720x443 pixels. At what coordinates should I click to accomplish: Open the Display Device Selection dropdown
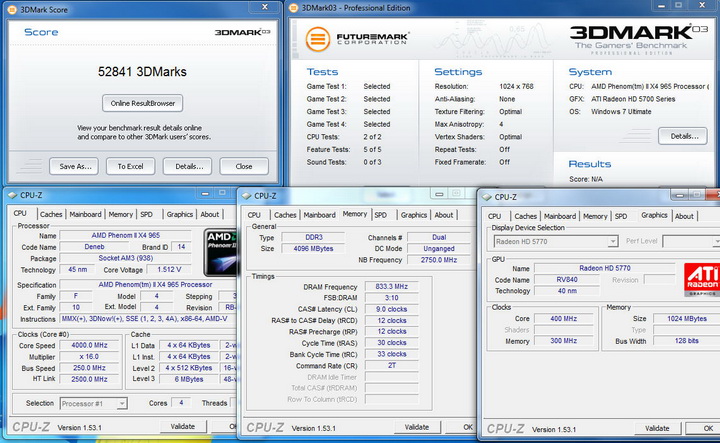click(556, 241)
